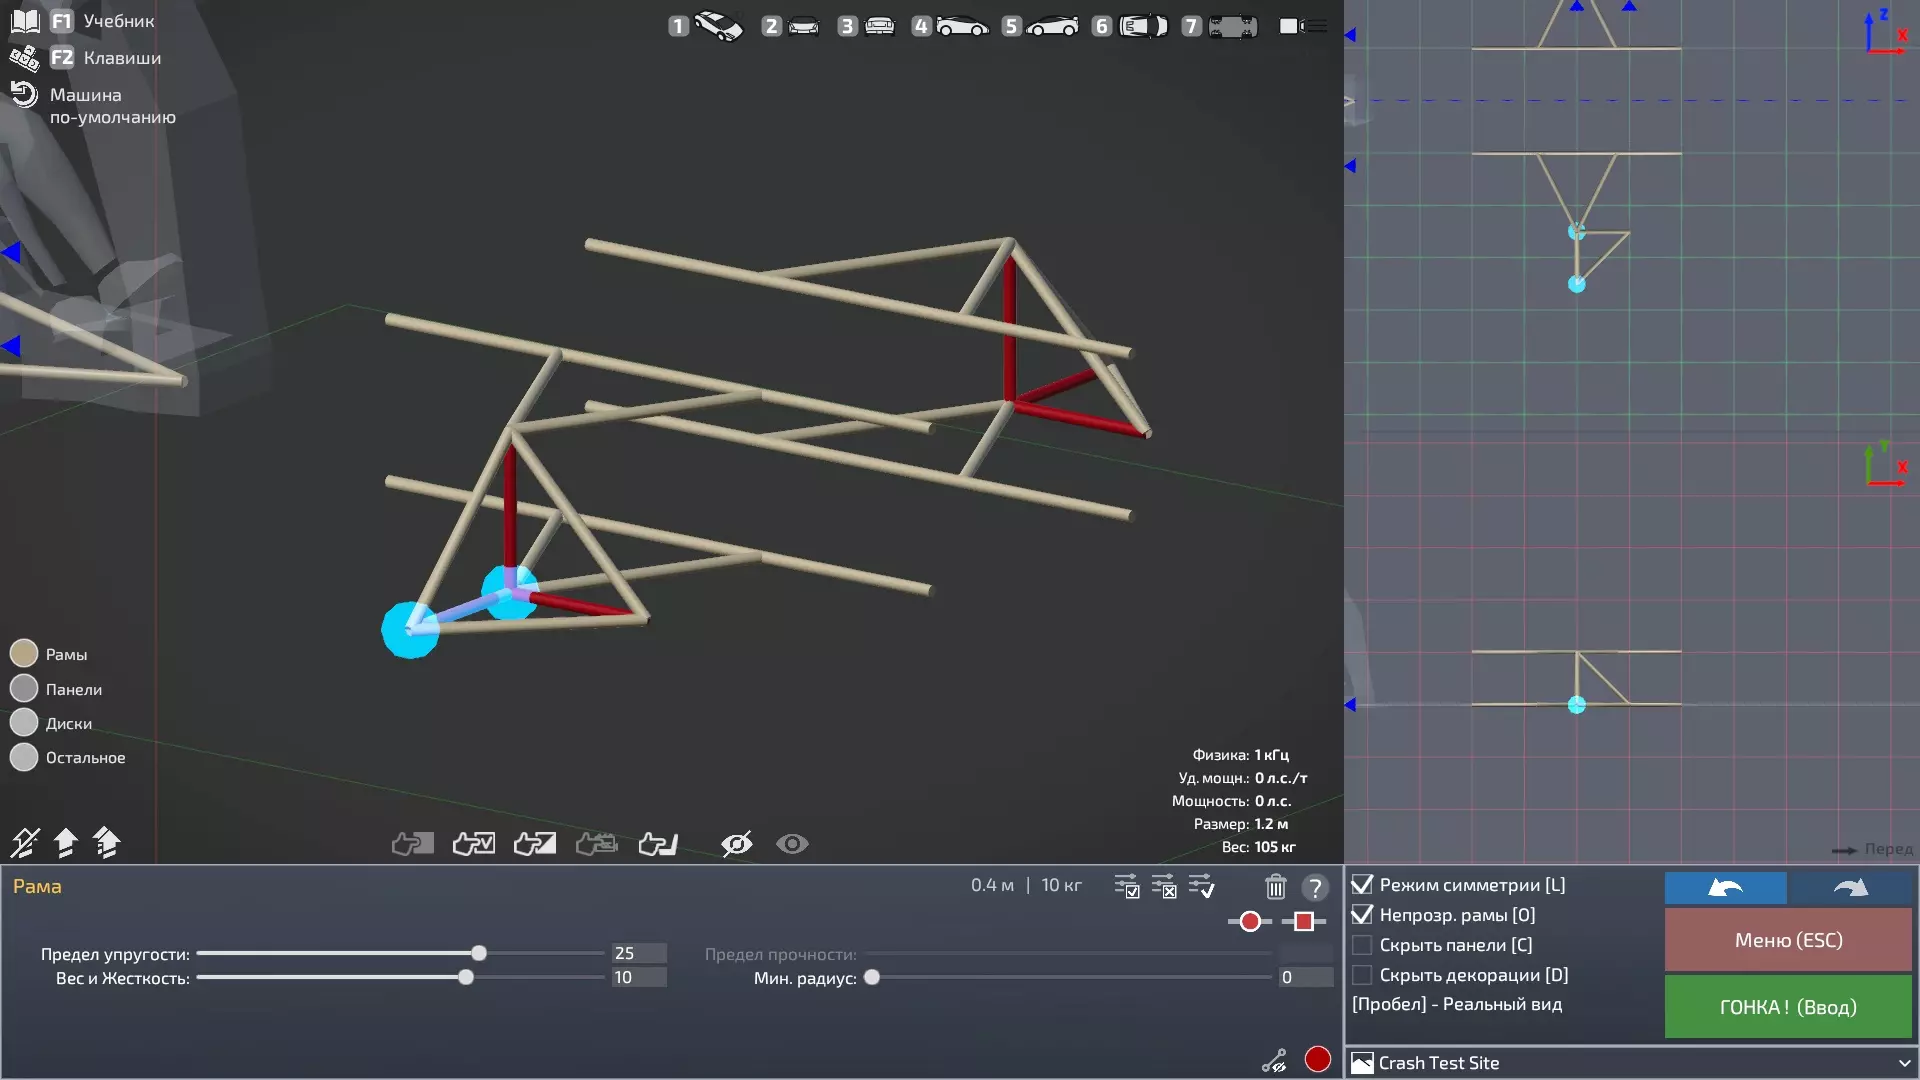Click the crossed-out eye hide icon

(x=736, y=844)
